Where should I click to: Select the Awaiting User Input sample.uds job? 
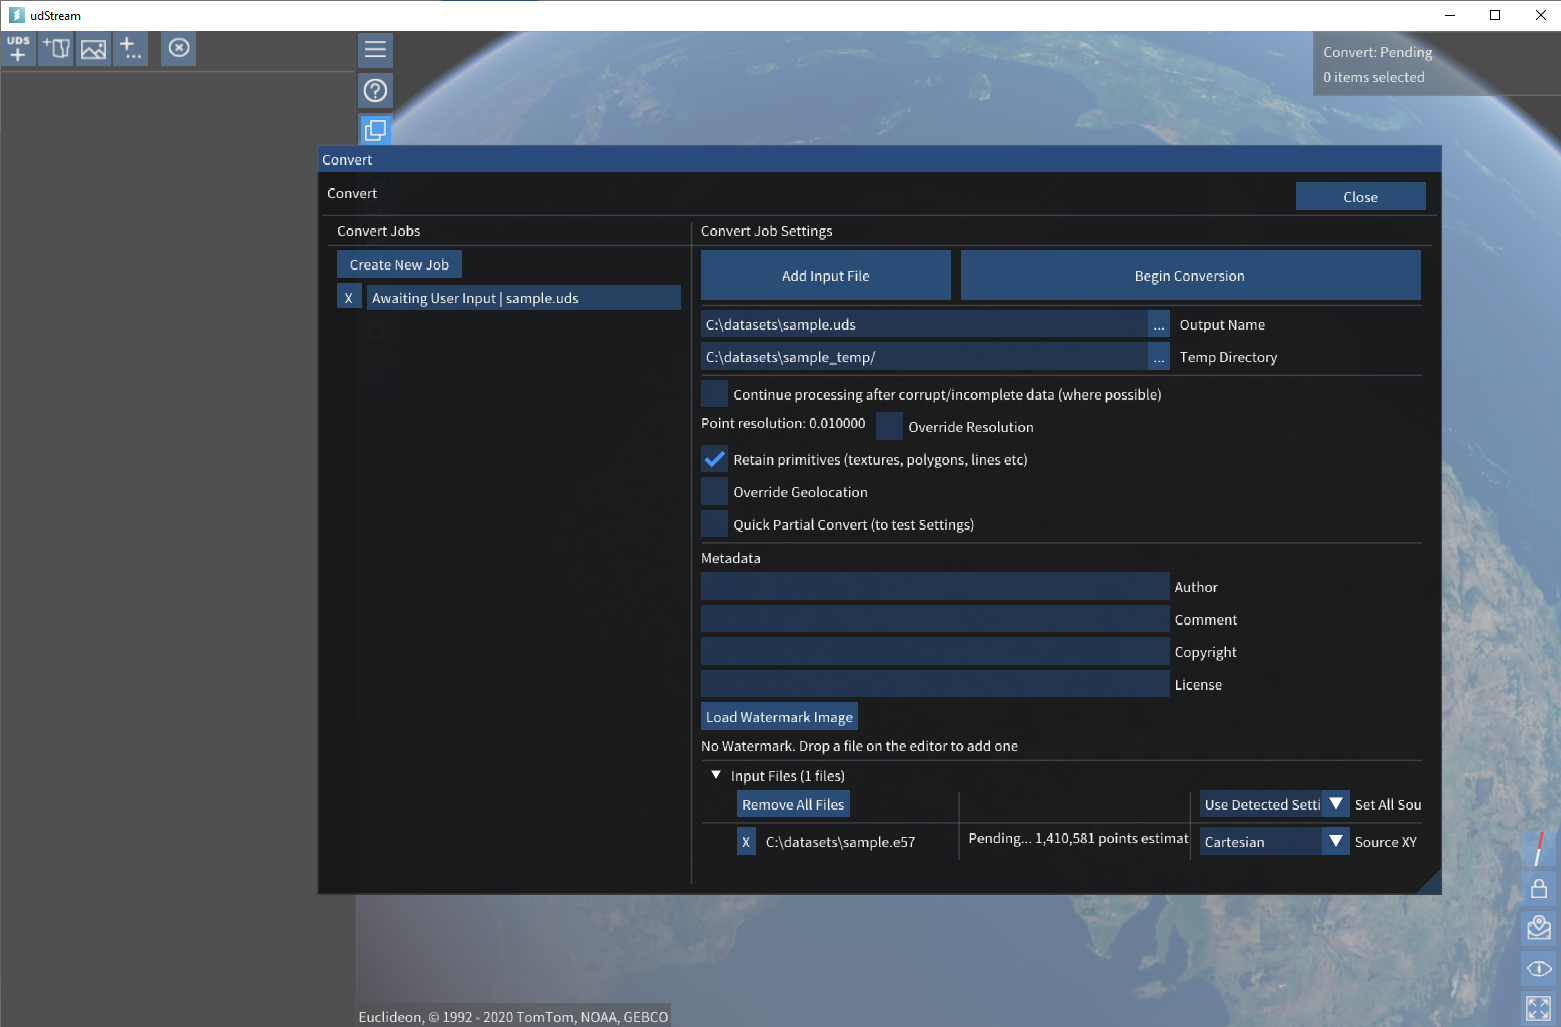(524, 298)
